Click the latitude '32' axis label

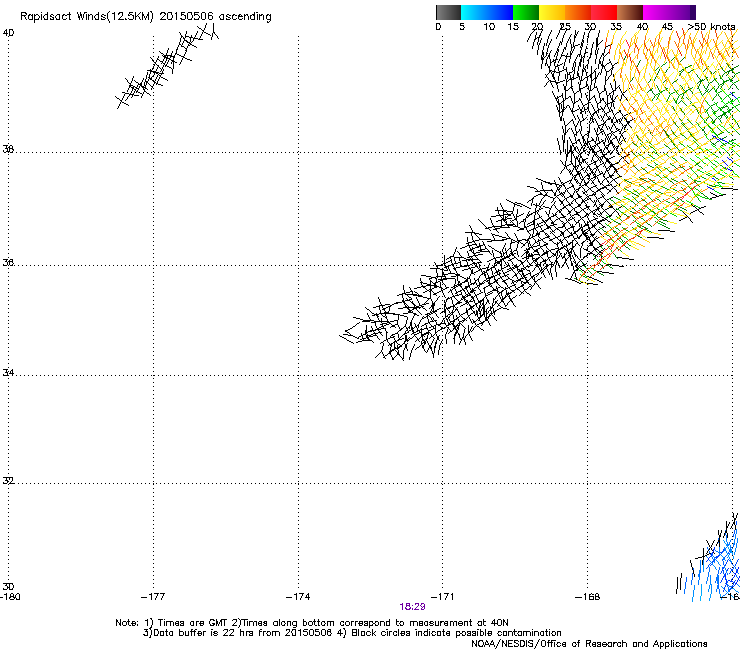[x=8, y=481]
